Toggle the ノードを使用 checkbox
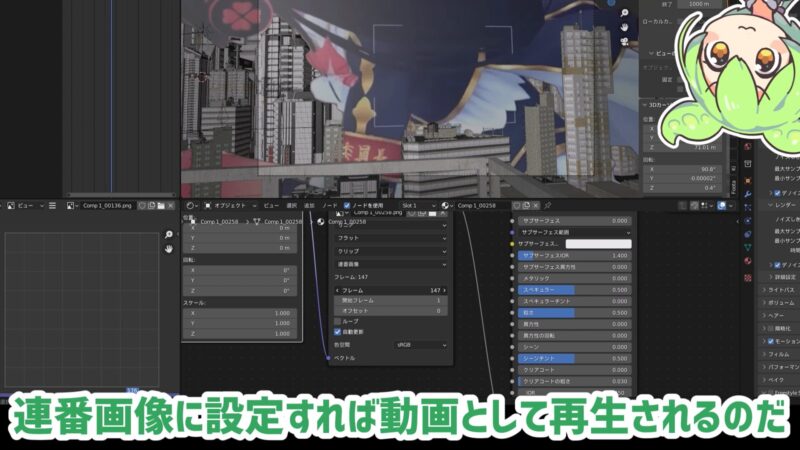The image size is (800, 450). [x=347, y=206]
